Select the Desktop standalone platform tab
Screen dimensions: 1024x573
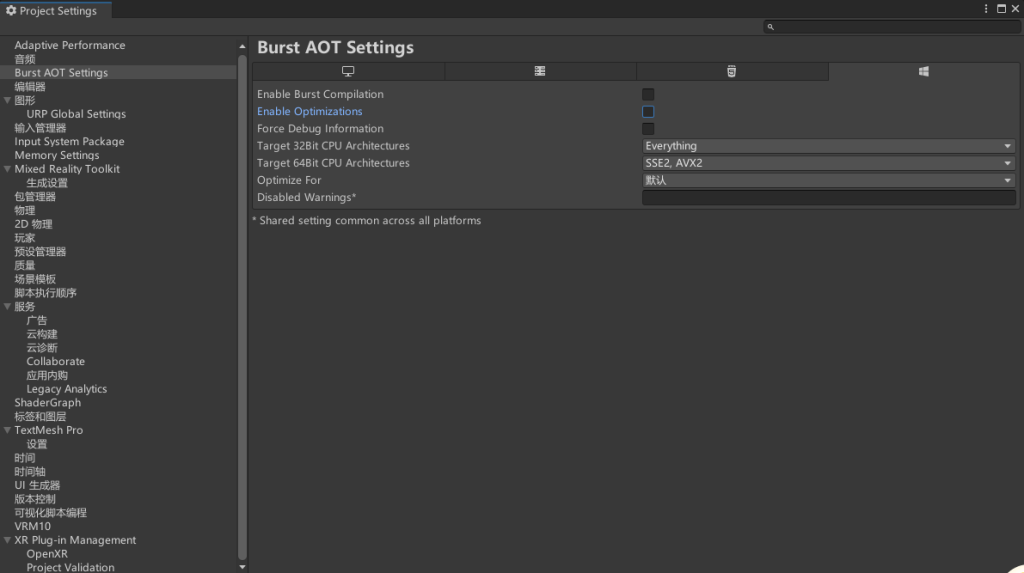pyautogui.click(x=348, y=71)
